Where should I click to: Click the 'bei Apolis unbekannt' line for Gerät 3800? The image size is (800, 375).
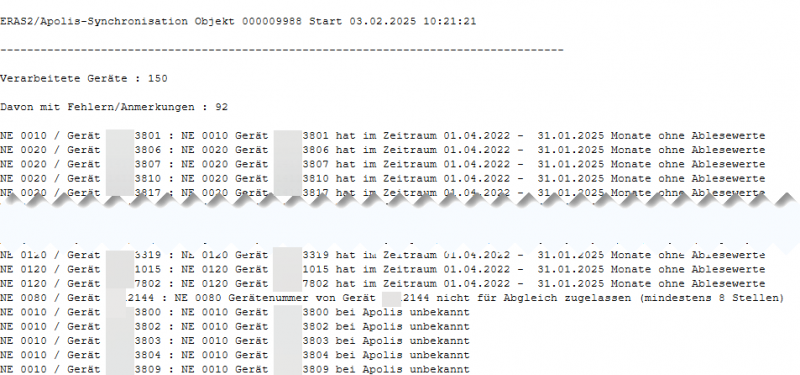(235, 312)
